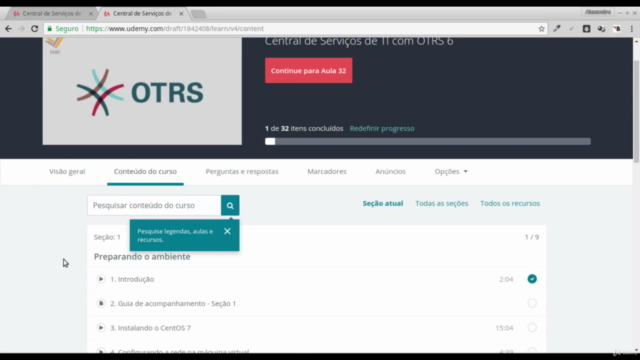640x360 pixels.
Task: Click the browser forward arrow
Action: point(21,29)
